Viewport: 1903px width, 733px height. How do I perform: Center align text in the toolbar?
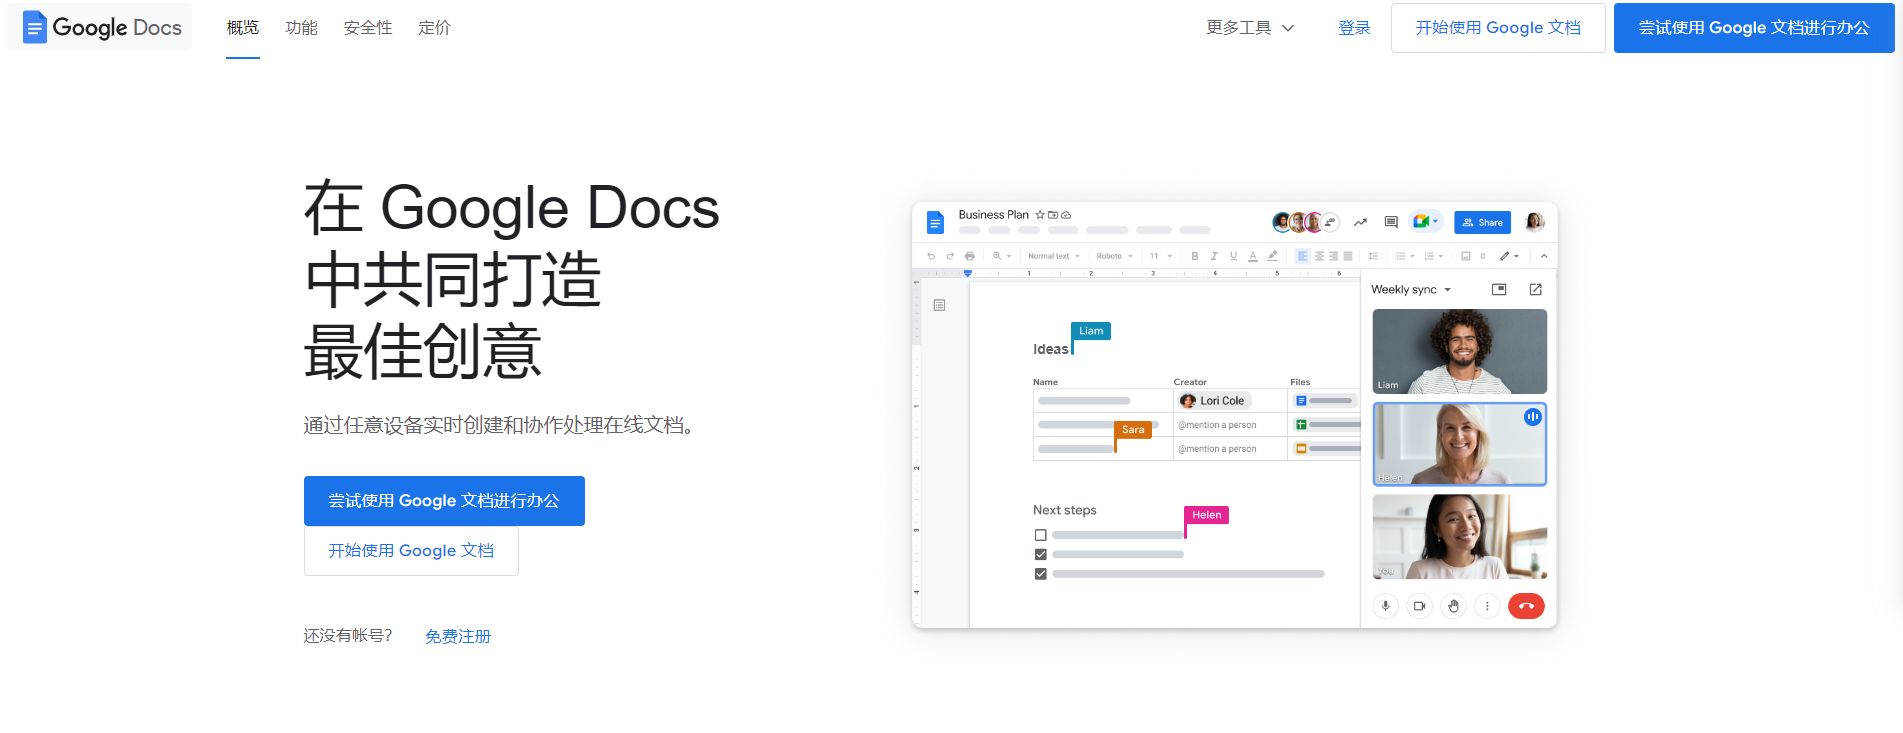coord(1319,256)
